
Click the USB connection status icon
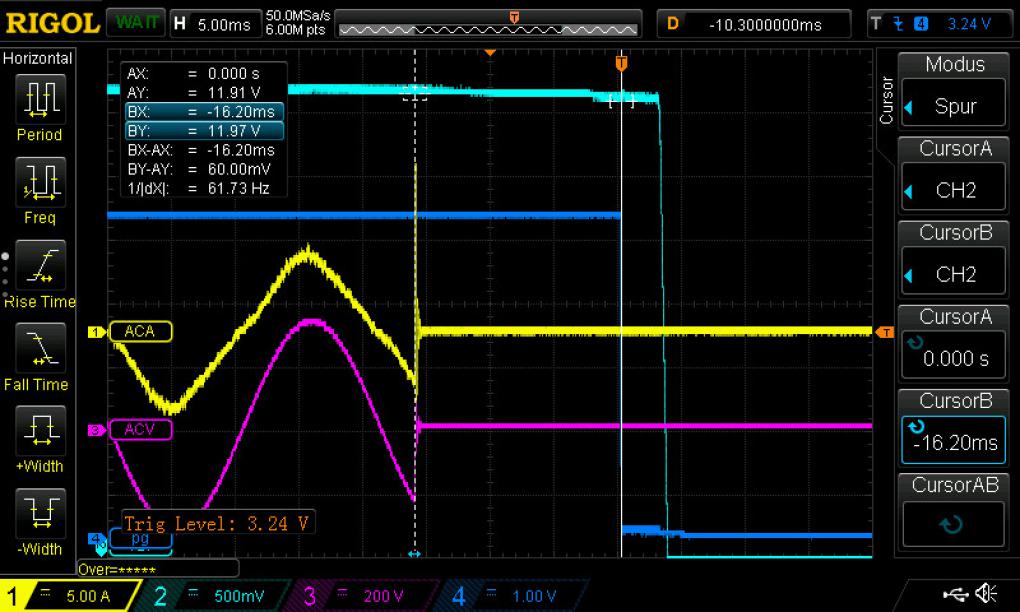point(954,593)
